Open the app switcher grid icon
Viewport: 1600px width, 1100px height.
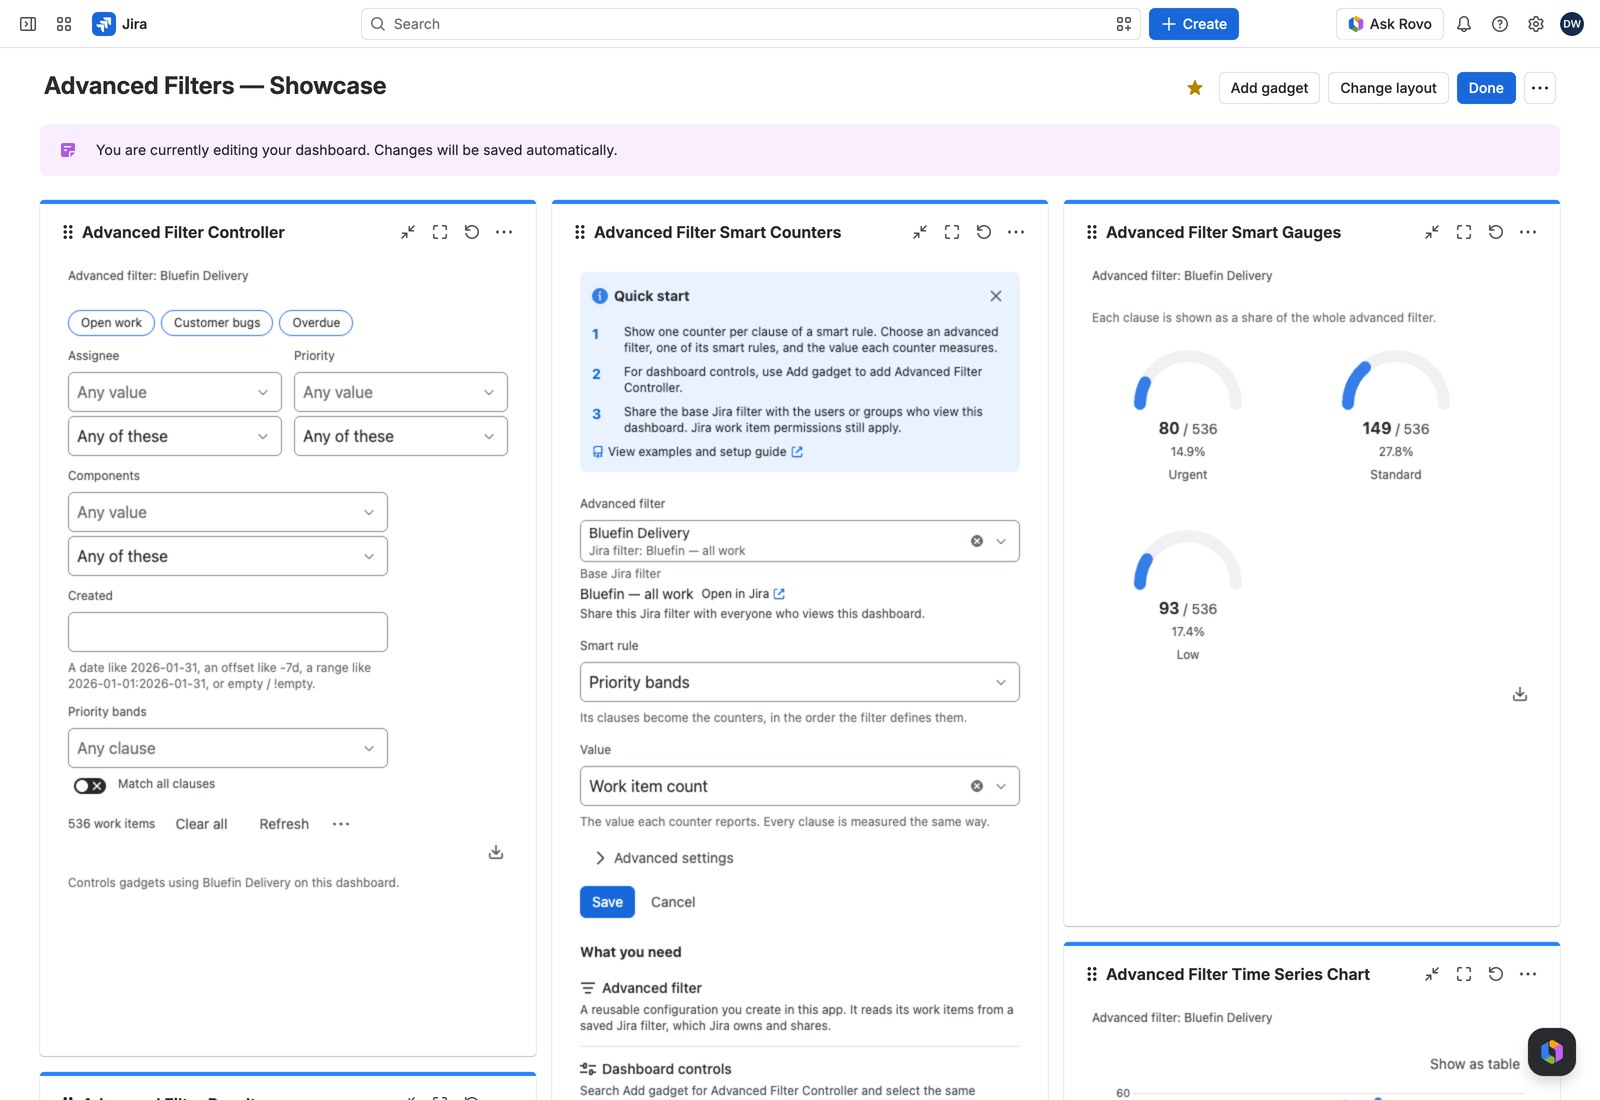(x=64, y=24)
